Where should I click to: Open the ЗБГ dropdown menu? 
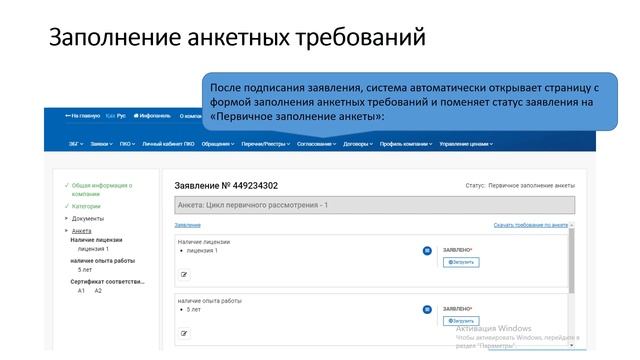click(x=76, y=144)
